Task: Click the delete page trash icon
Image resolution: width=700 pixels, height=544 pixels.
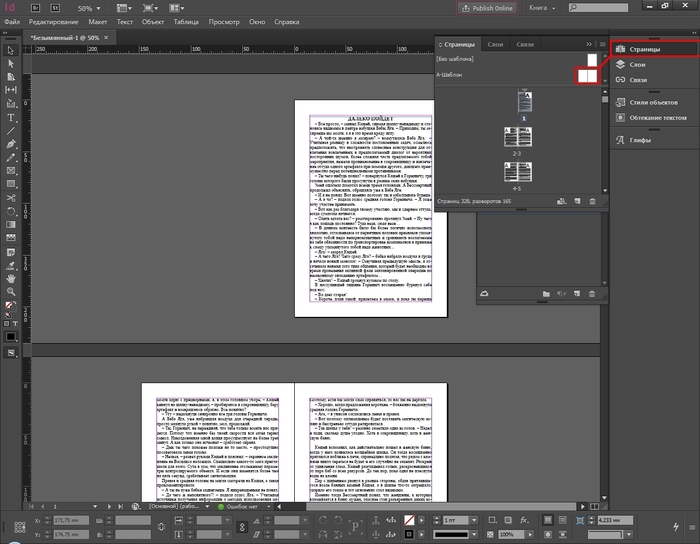Action: pyautogui.click(x=592, y=202)
